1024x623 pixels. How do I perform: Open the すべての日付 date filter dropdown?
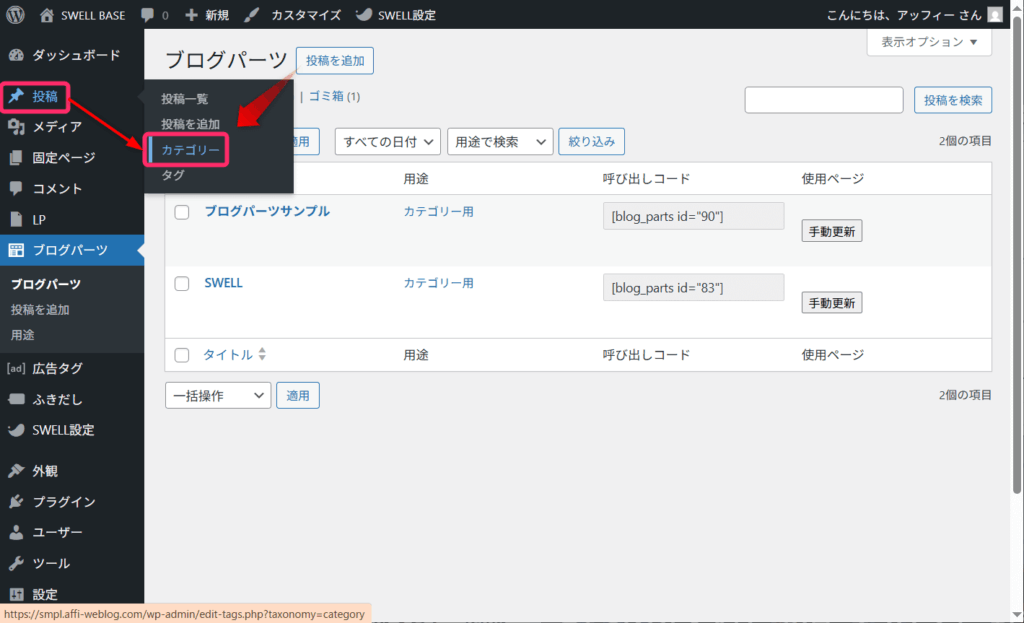pos(388,142)
